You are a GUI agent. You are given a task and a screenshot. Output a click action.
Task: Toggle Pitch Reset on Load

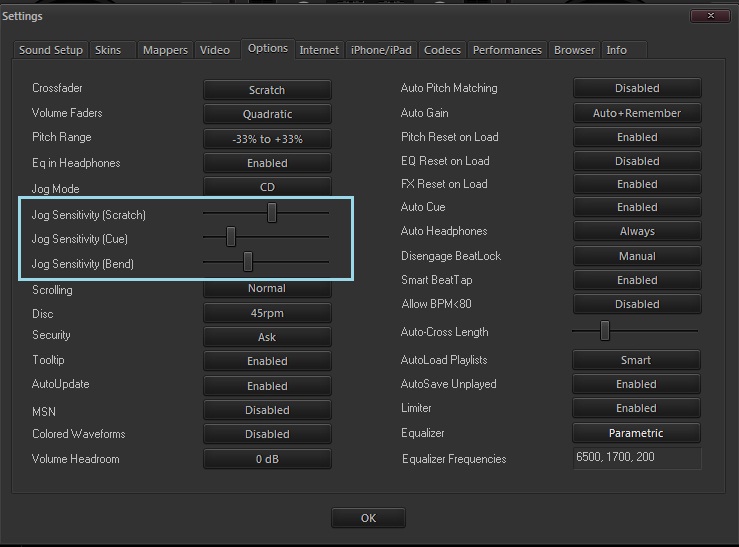click(x=637, y=137)
